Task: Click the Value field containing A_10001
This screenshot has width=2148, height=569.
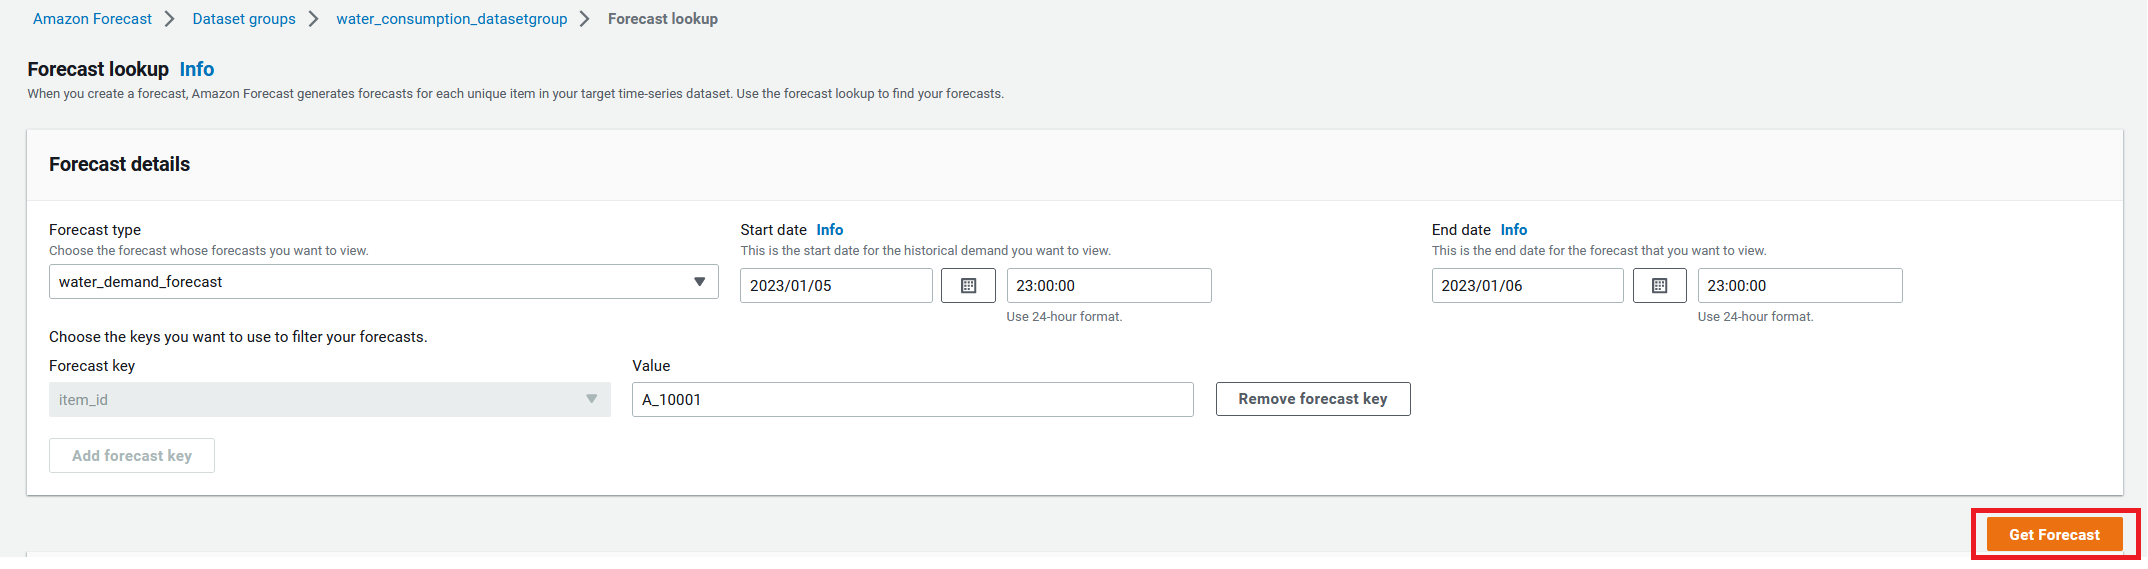Action: click(913, 400)
